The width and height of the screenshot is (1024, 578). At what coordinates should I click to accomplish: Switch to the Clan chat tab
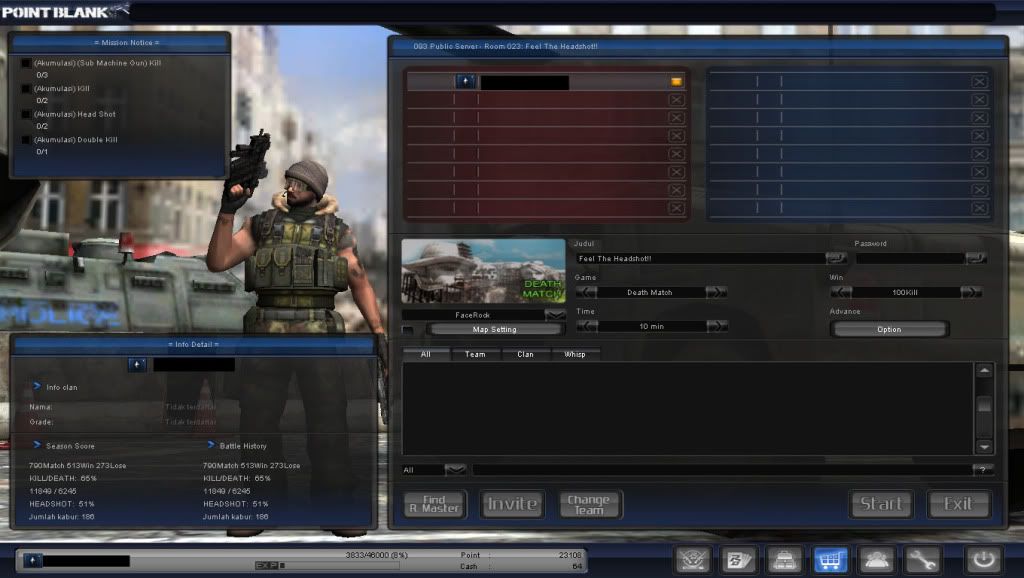click(526, 354)
